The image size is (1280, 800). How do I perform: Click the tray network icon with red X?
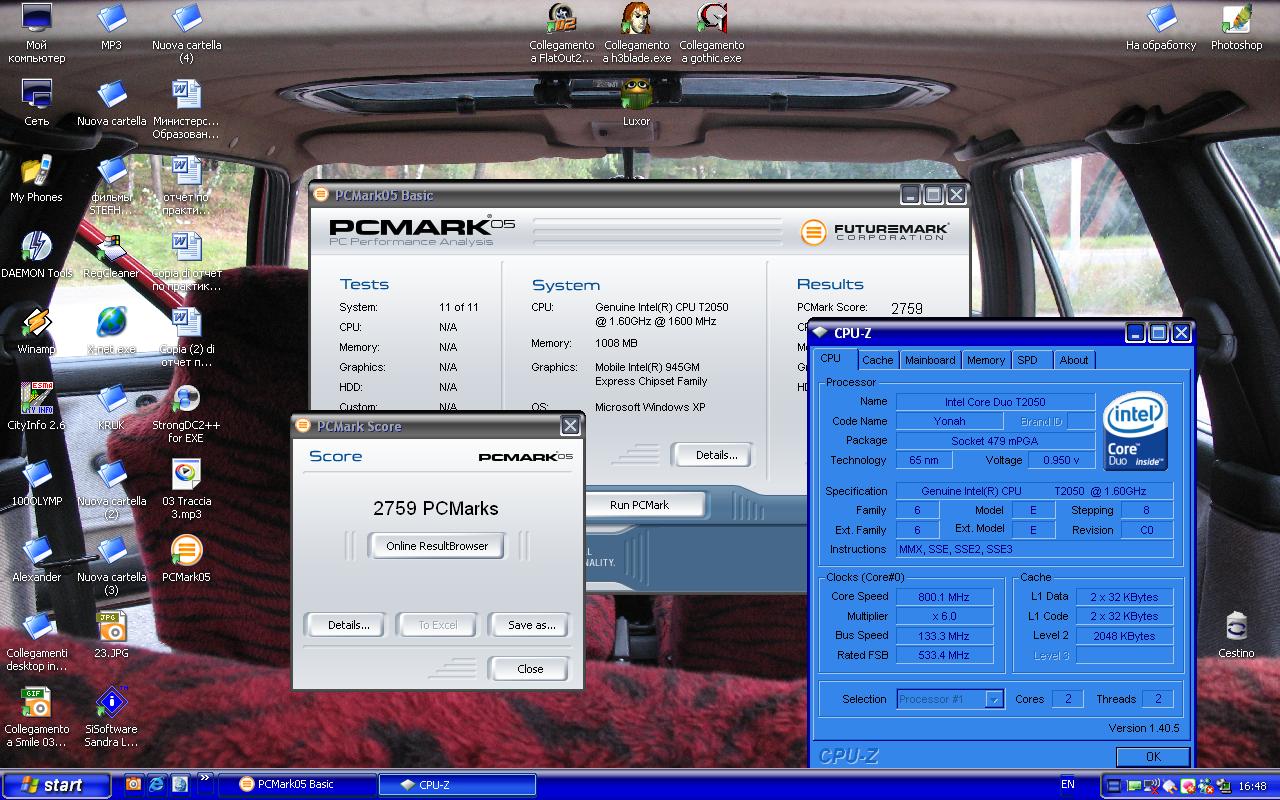[1151, 785]
